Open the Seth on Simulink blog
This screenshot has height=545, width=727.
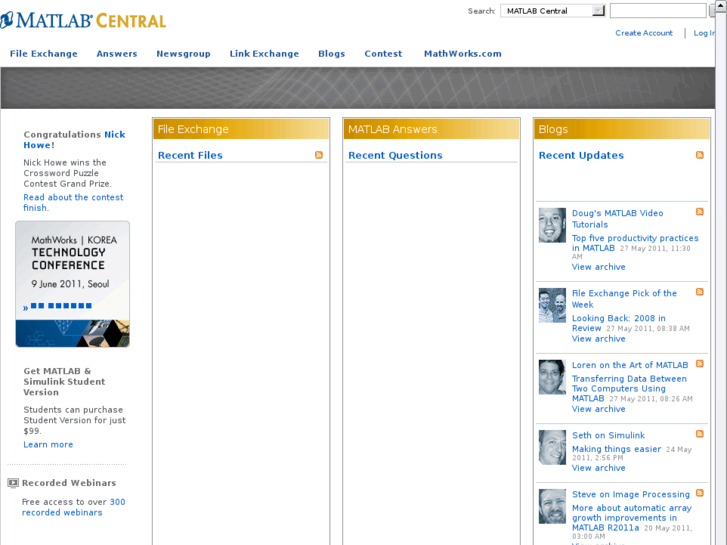click(x=608, y=435)
